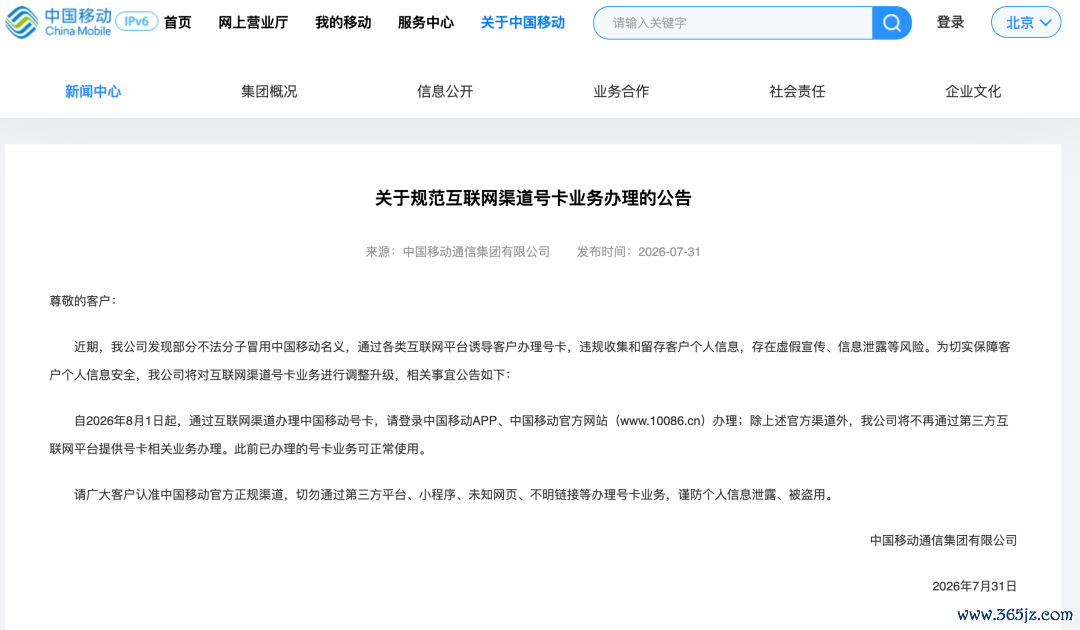Click the IPv6 badge
This screenshot has width=1080, height=630.
(x=136, y=22)
